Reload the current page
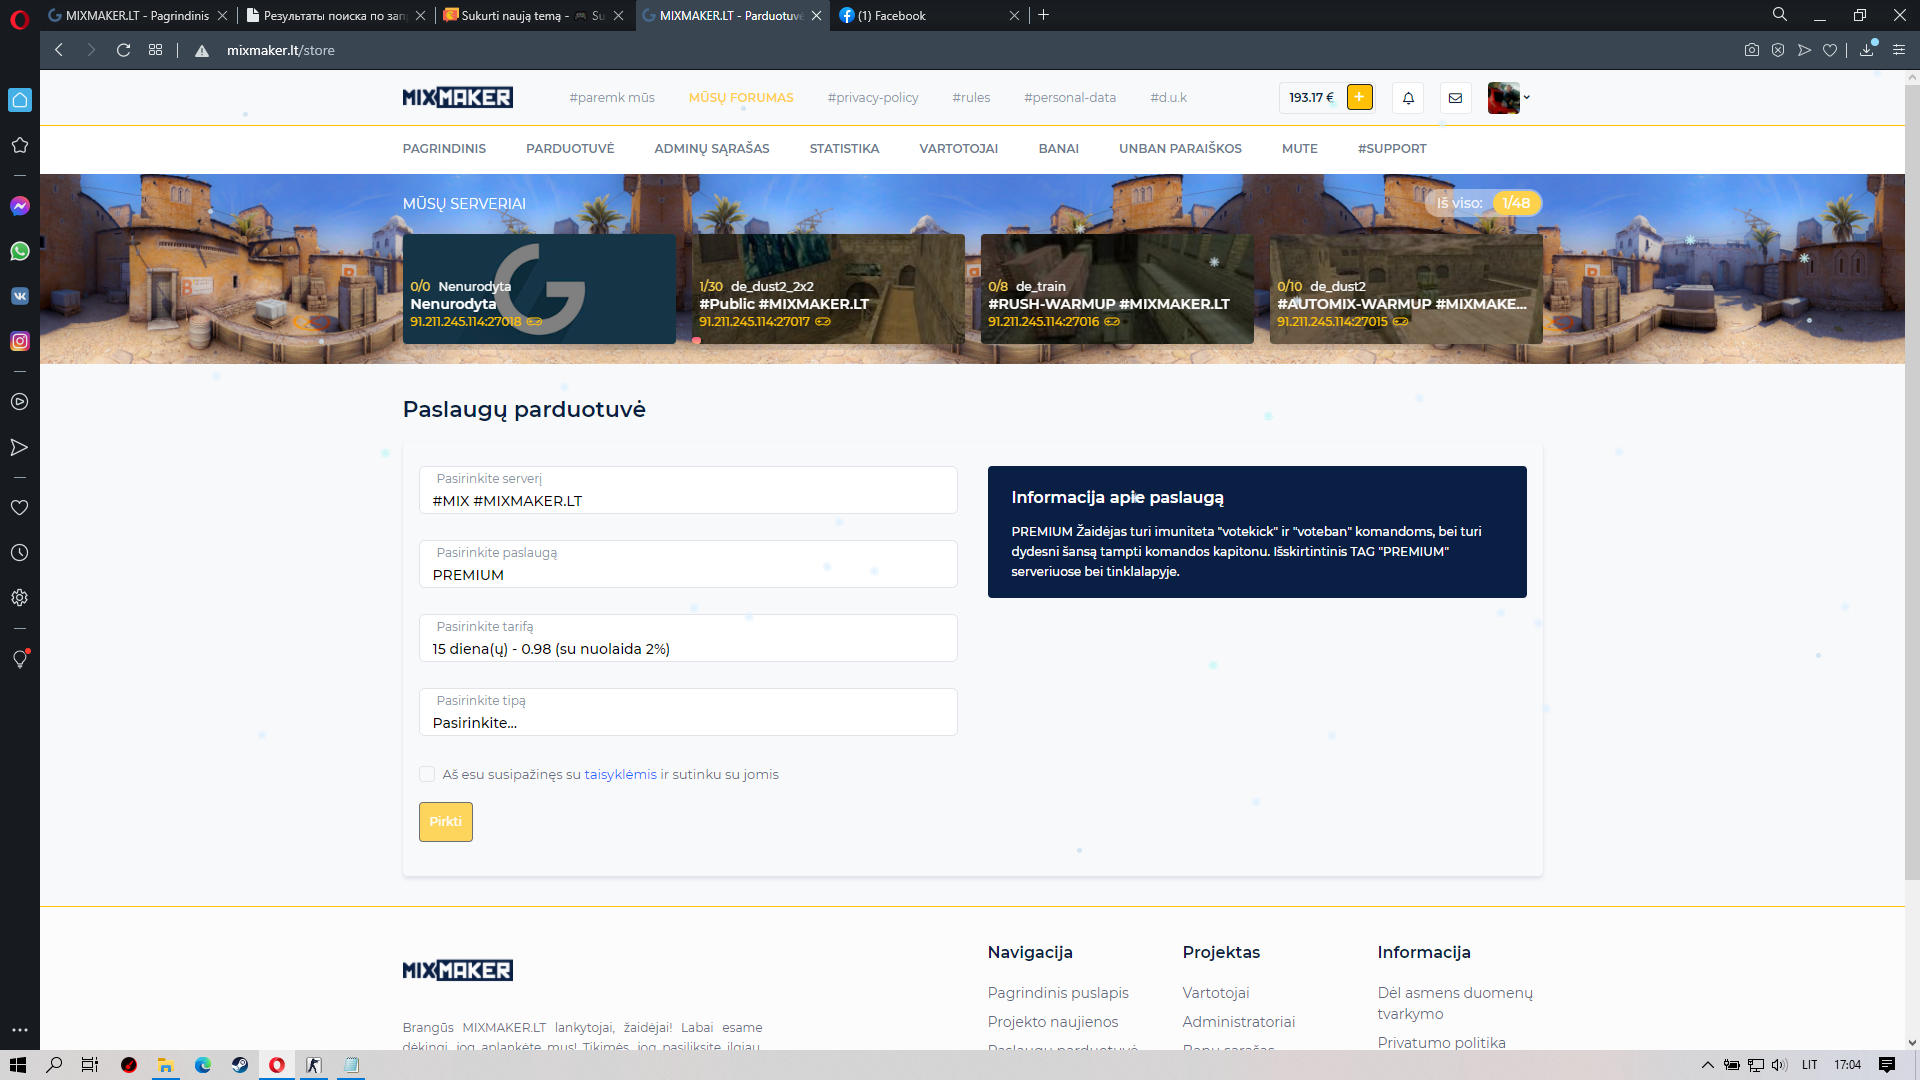 click(x=123, y=50)
